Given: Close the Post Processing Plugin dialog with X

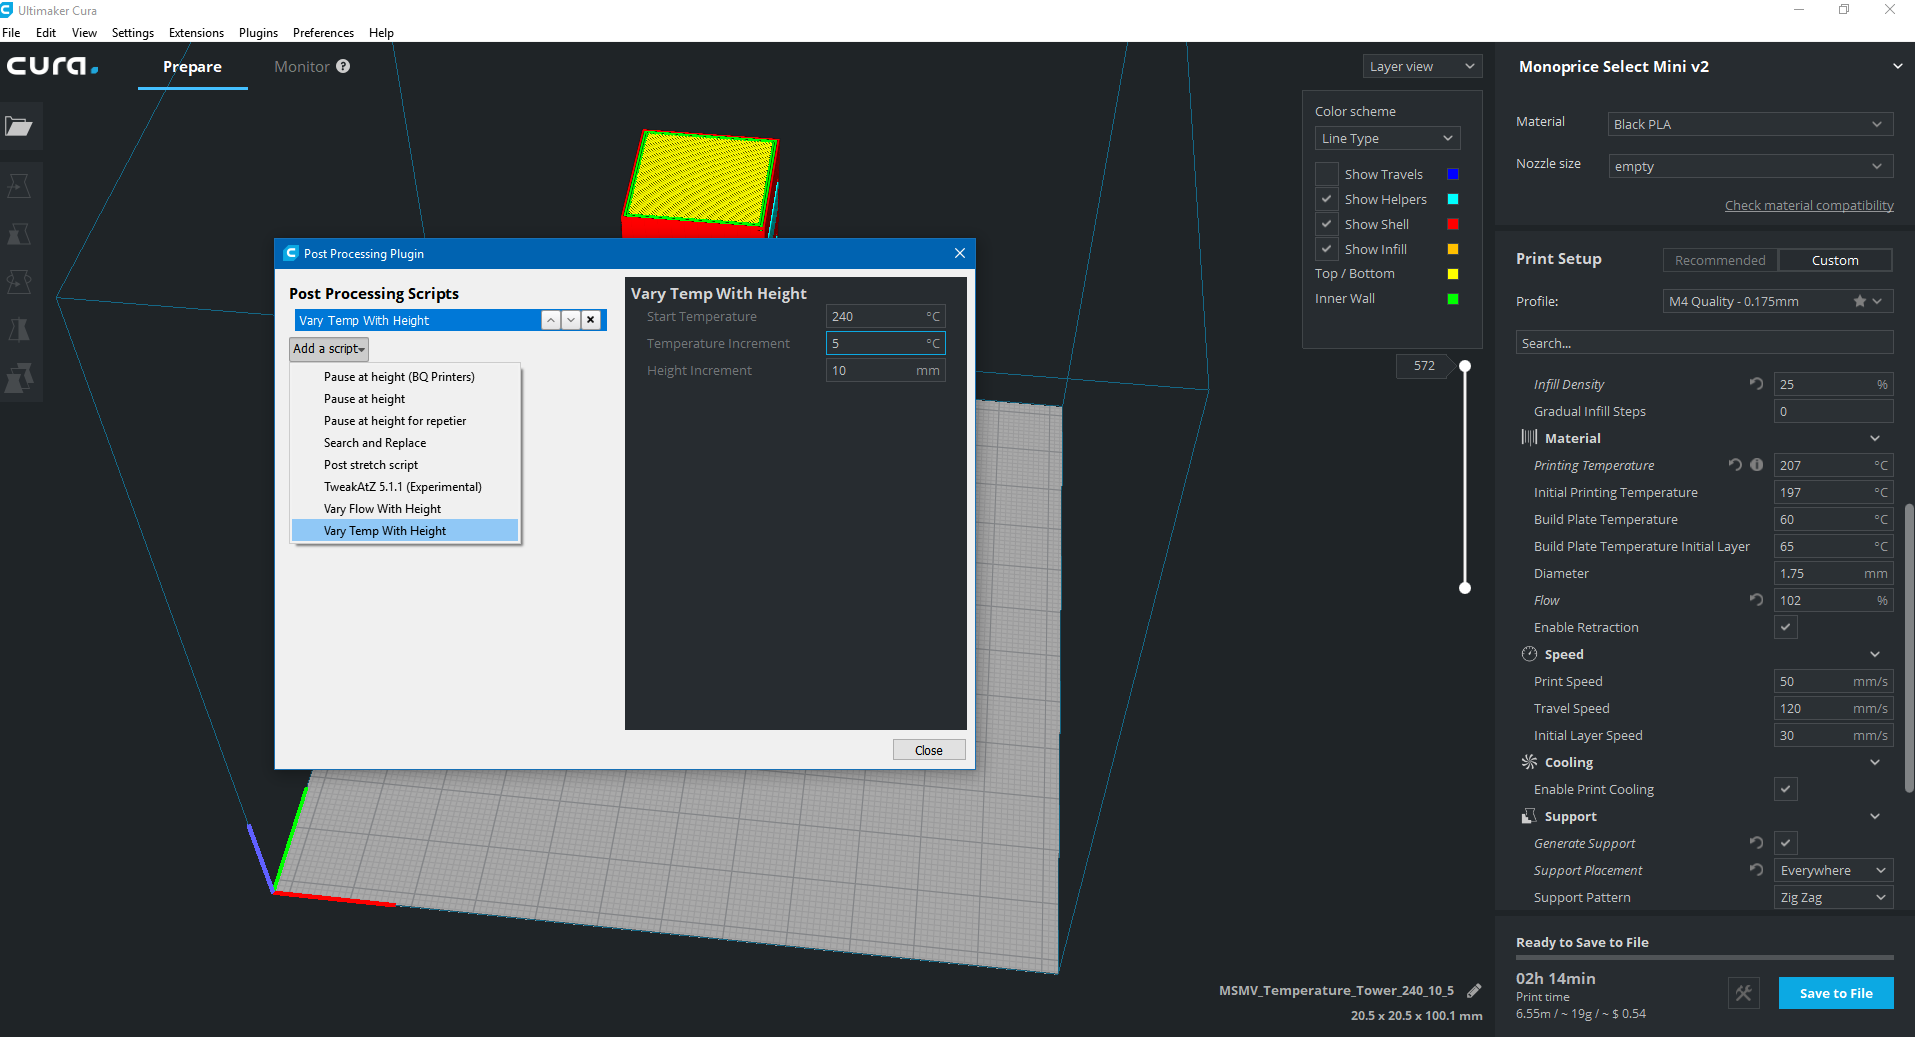Looking at the screenshot, I should [960, 253].
